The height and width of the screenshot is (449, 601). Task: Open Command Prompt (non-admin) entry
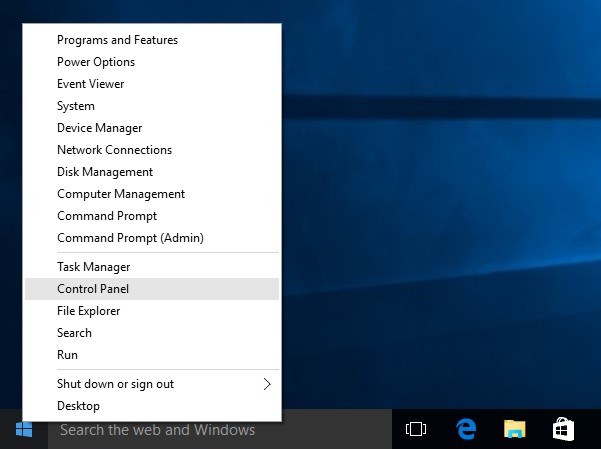point(152,215)
